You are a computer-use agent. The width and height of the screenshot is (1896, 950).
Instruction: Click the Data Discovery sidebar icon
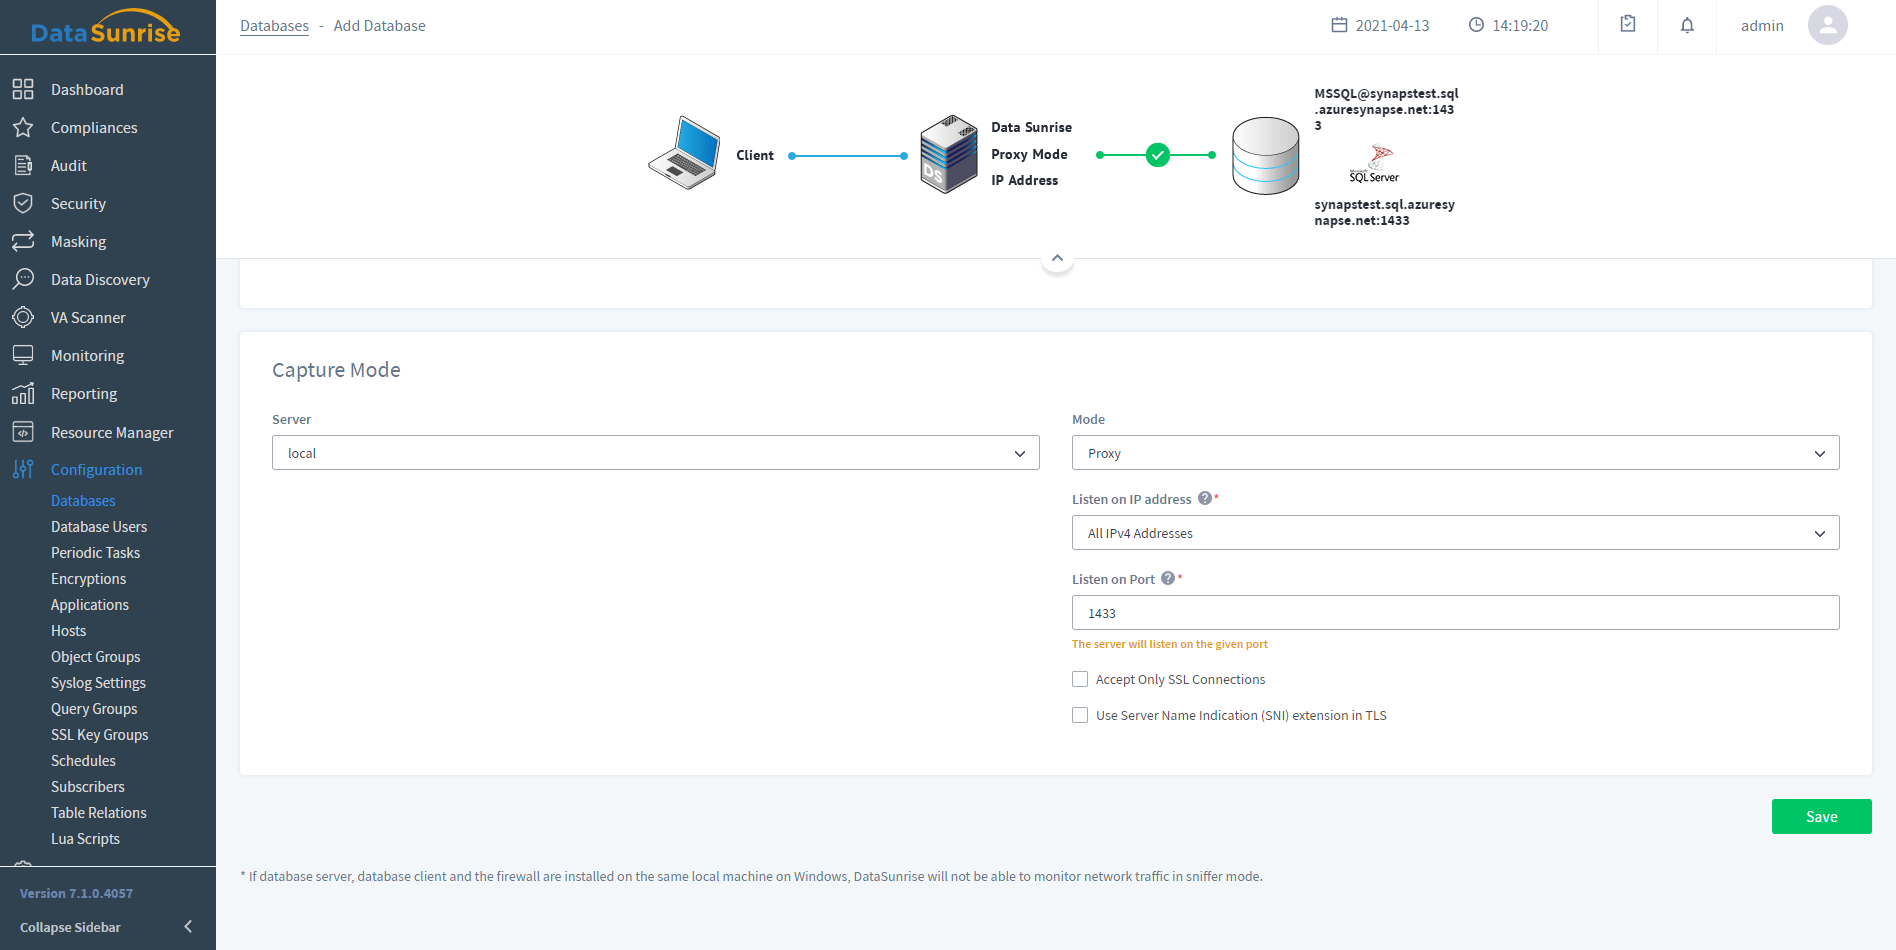tap(23, 279)
